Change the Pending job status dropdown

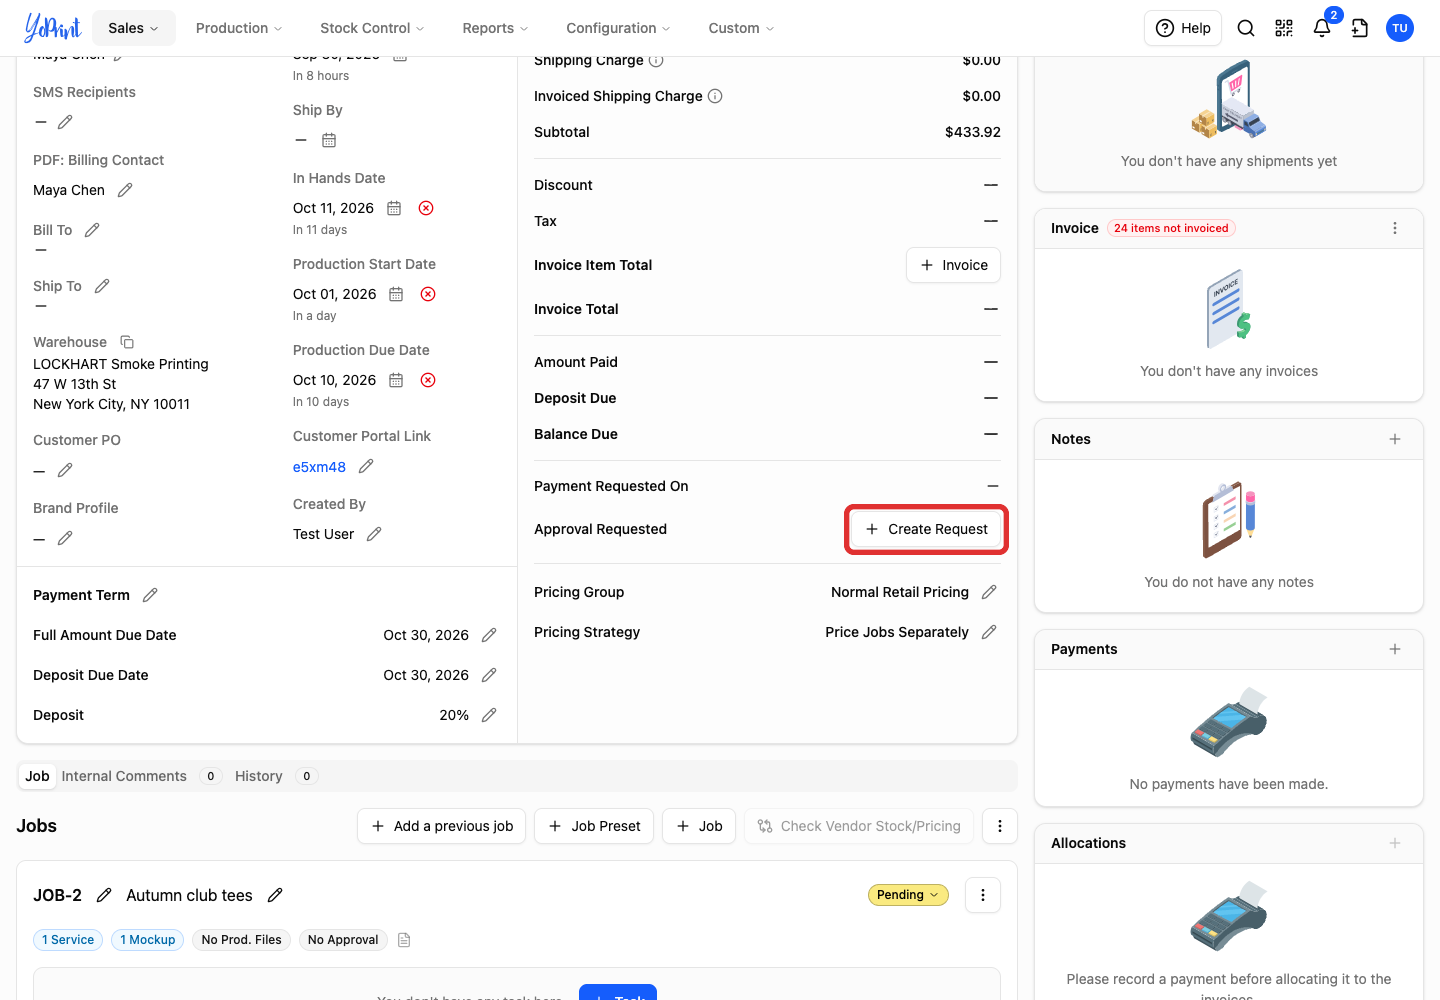tap(908, 895)
